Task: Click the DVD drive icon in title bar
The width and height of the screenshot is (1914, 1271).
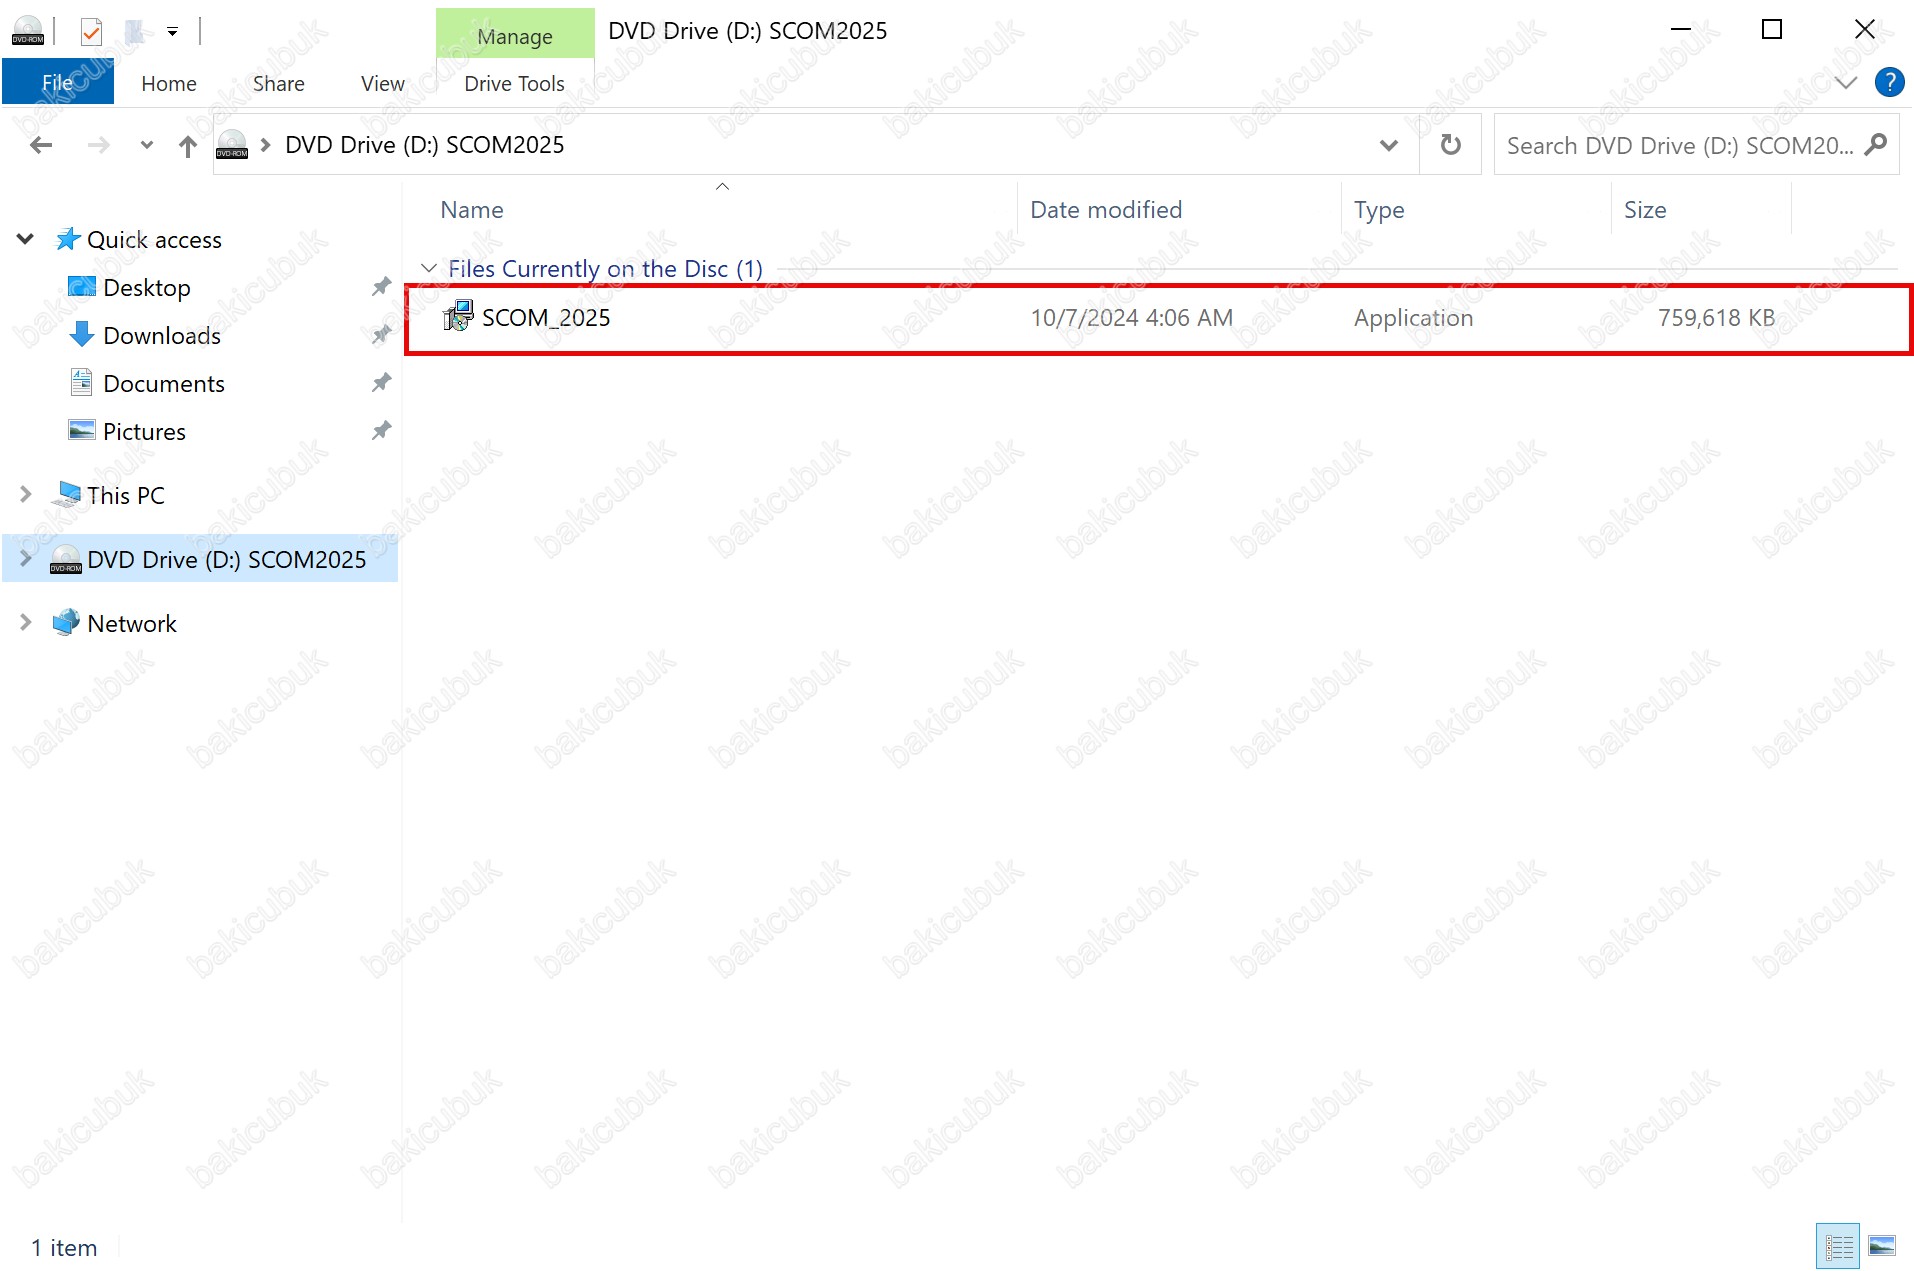Action: [x=28, y=32]
